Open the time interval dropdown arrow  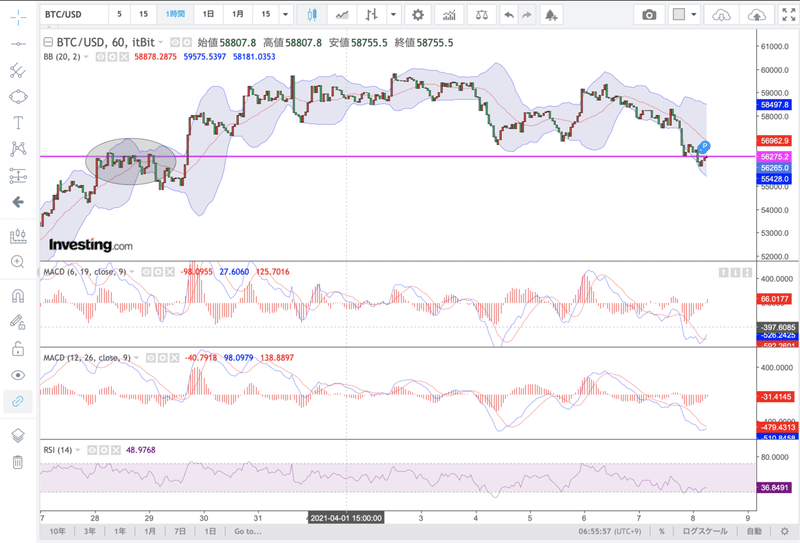(x=285, y=15)
